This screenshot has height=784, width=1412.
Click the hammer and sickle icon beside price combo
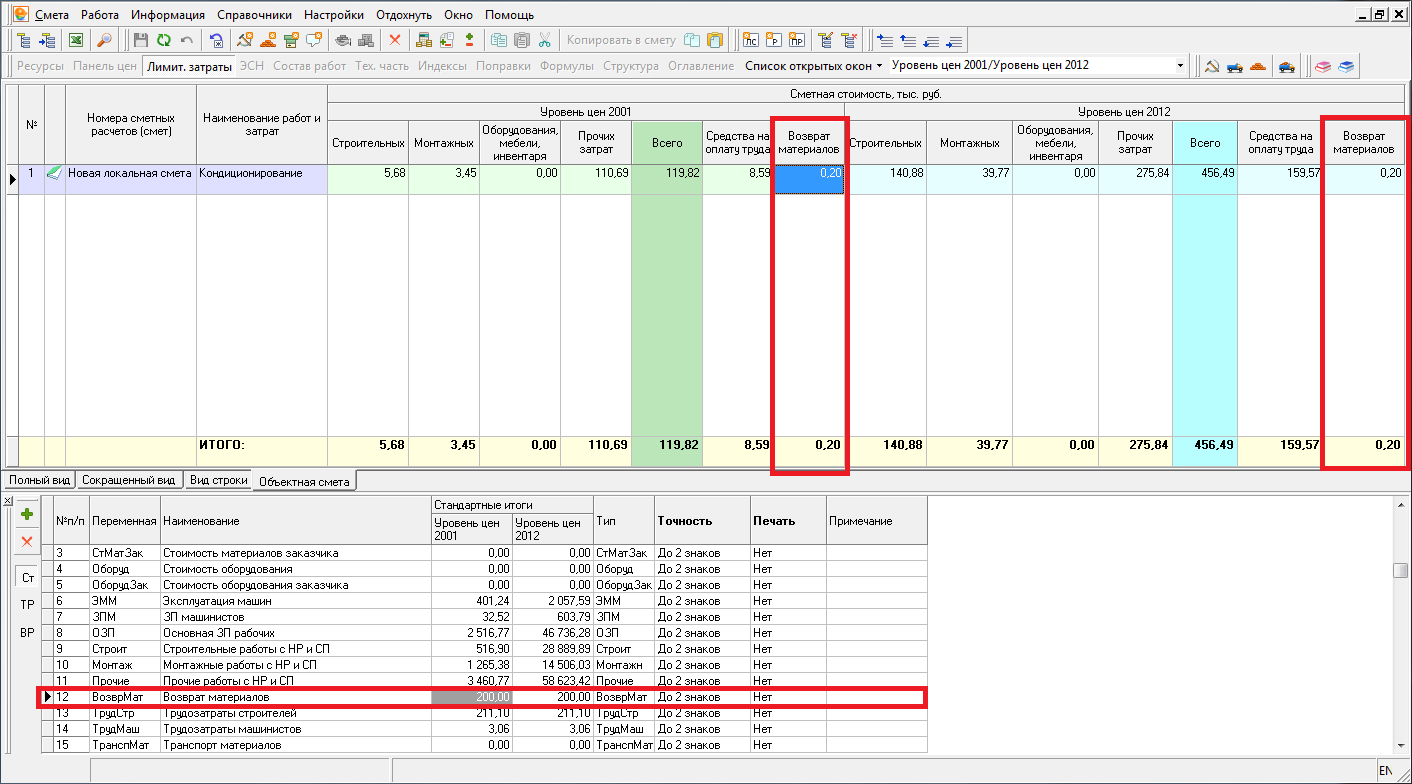pos(1212,66)
